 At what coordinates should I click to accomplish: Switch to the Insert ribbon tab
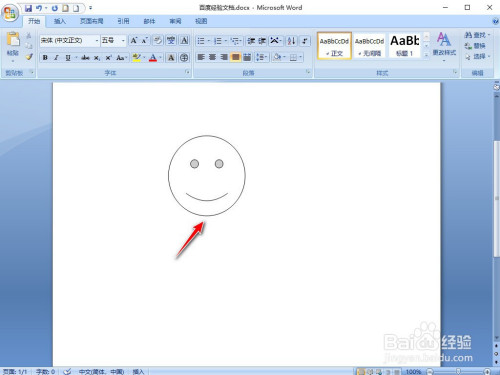pos(60,21)
